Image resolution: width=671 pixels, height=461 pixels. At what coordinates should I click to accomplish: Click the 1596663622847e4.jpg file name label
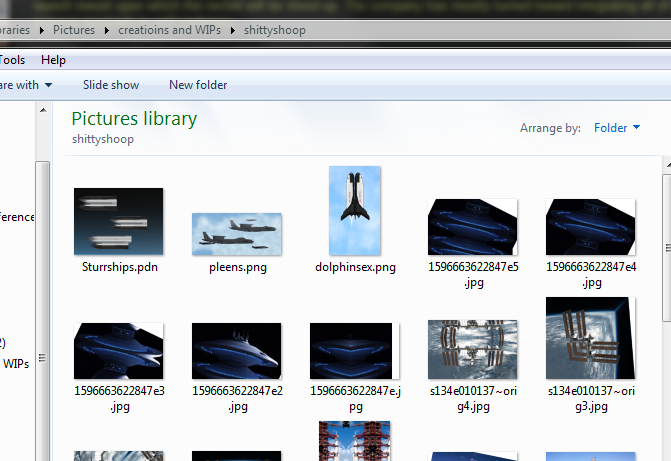pyautogui.click(x=591, y=275)
